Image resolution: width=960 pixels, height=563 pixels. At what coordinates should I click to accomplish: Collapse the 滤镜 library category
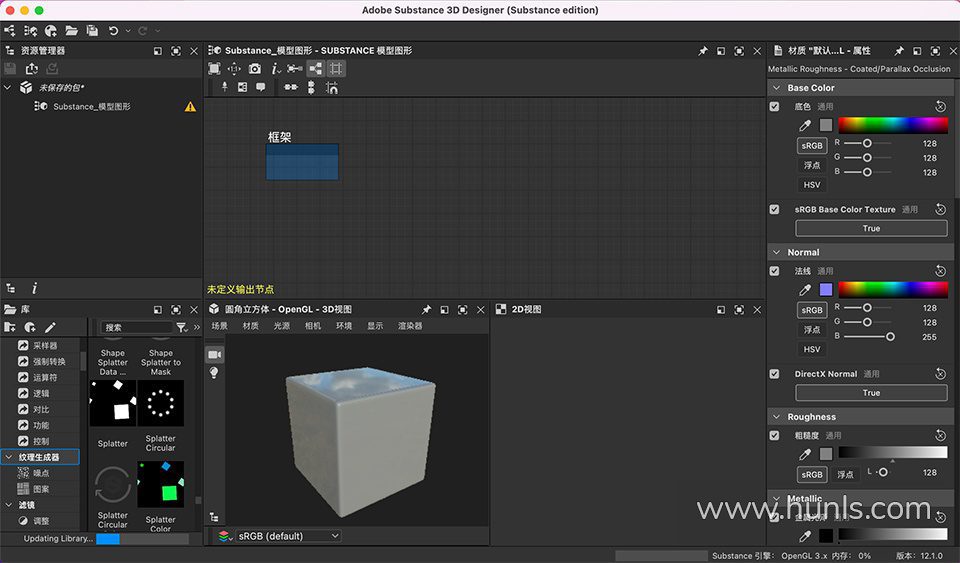coord(9,505)
